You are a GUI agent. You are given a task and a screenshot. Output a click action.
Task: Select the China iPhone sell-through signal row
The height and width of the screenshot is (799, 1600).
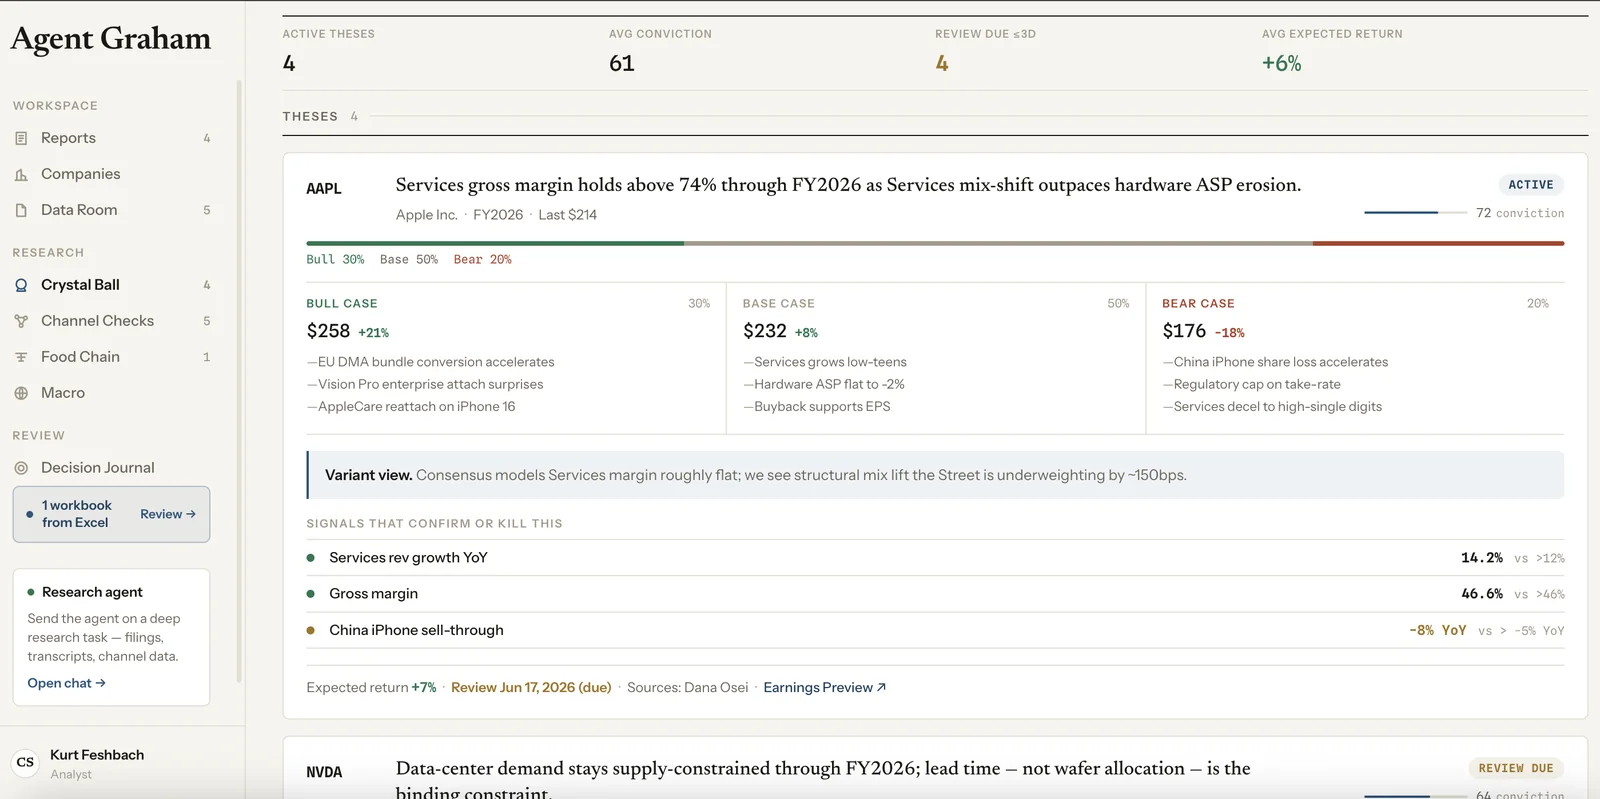coord(935,630)
